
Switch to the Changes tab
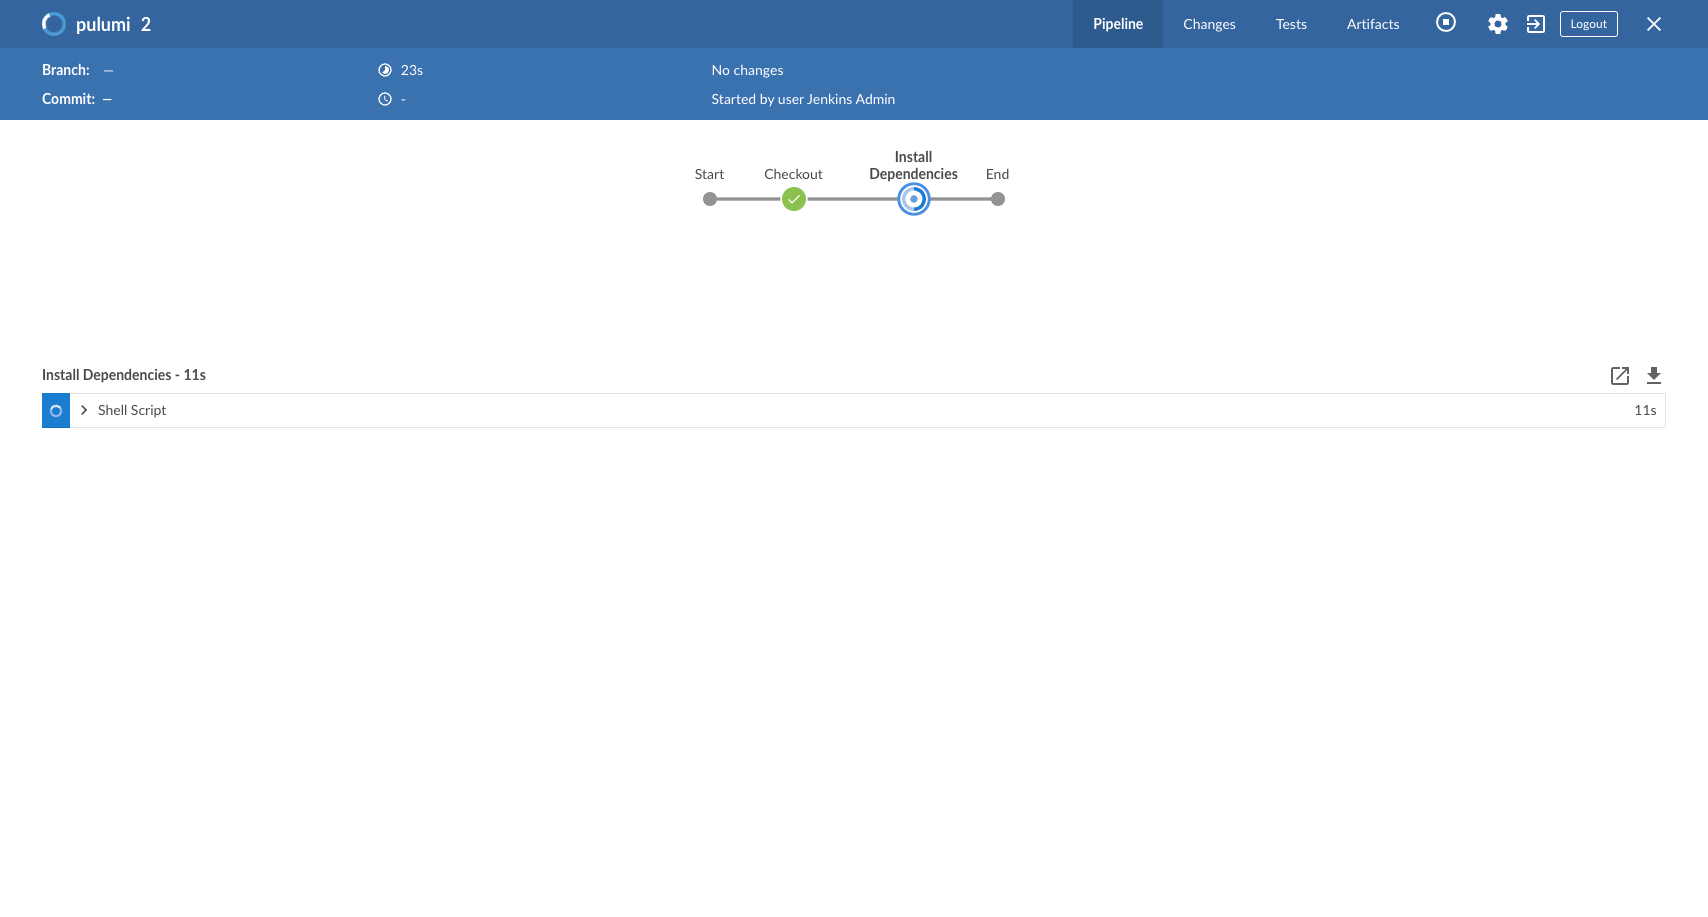click(1209, 24)
